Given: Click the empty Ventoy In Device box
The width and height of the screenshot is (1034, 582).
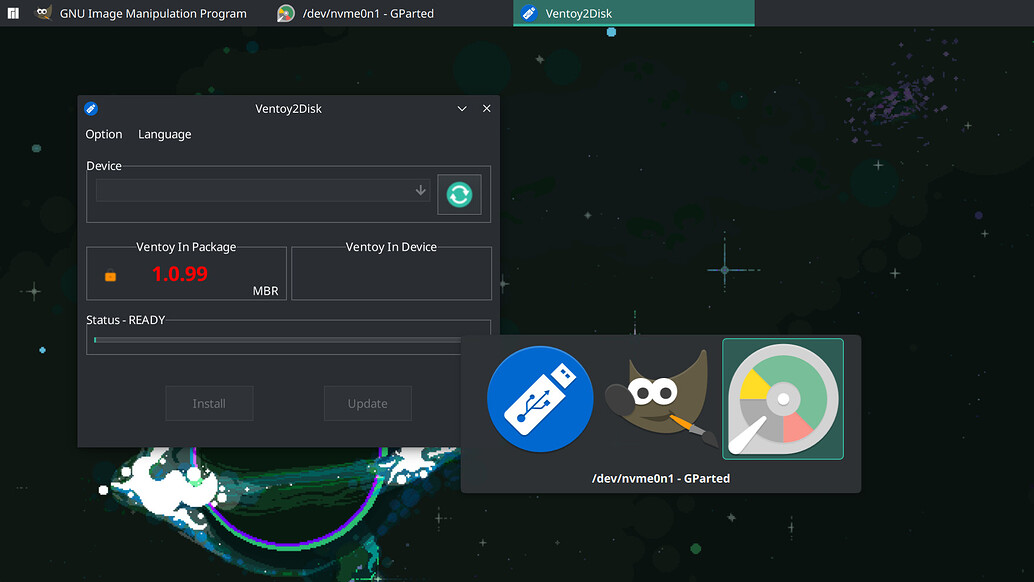Looking at the screenshot, I should click(x=391, y=277).
